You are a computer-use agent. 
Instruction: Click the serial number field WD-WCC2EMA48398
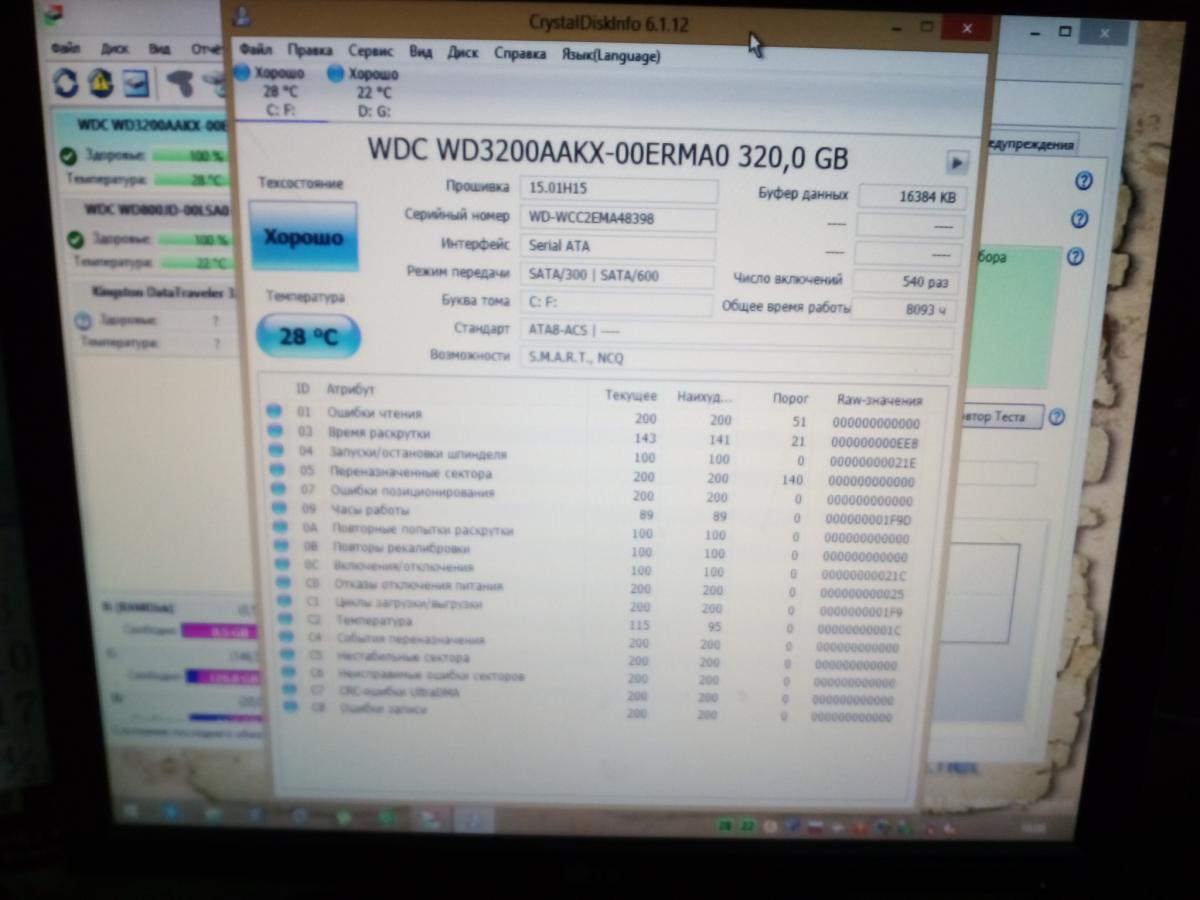click(618, 218)
